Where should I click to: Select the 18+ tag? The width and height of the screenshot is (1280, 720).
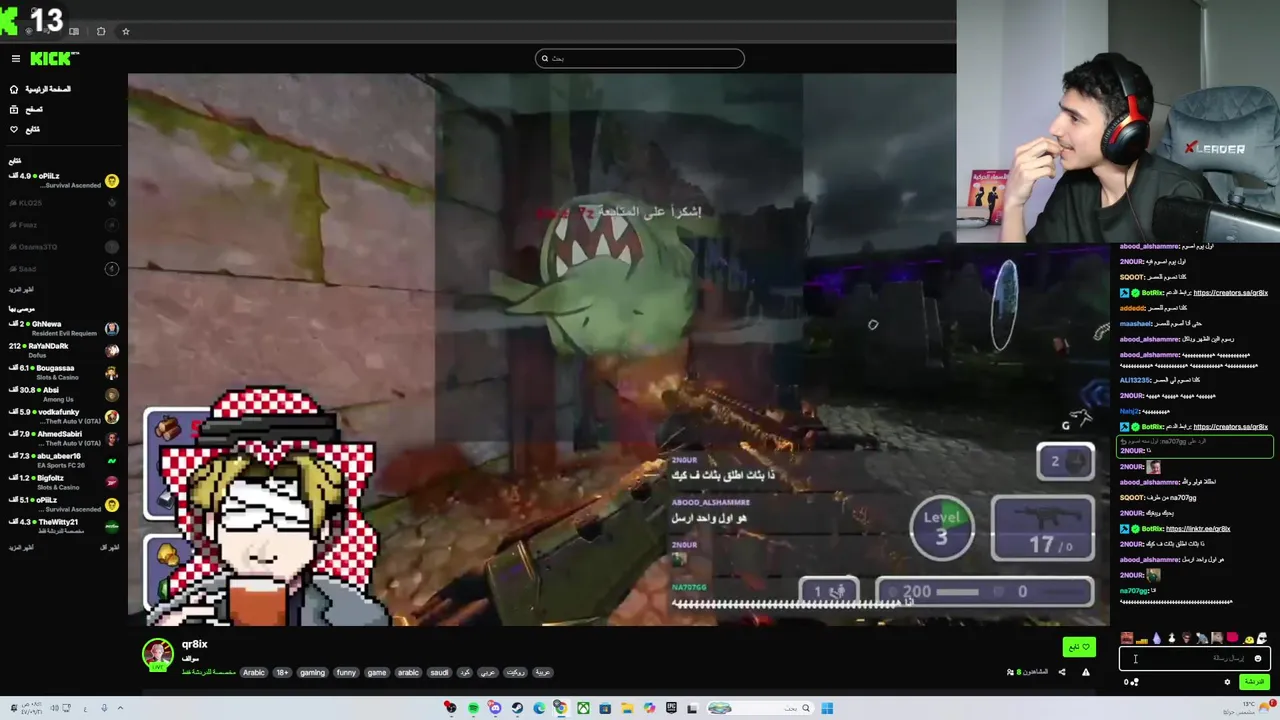click(282, 672)
